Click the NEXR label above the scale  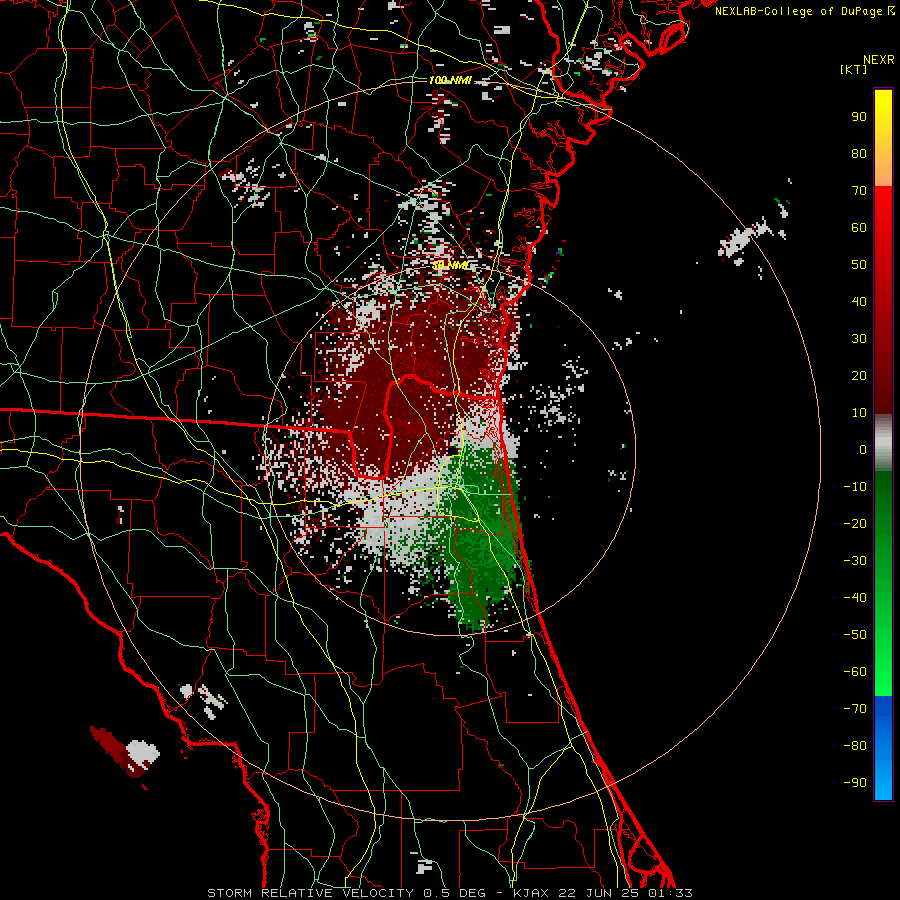pos(878,60)
